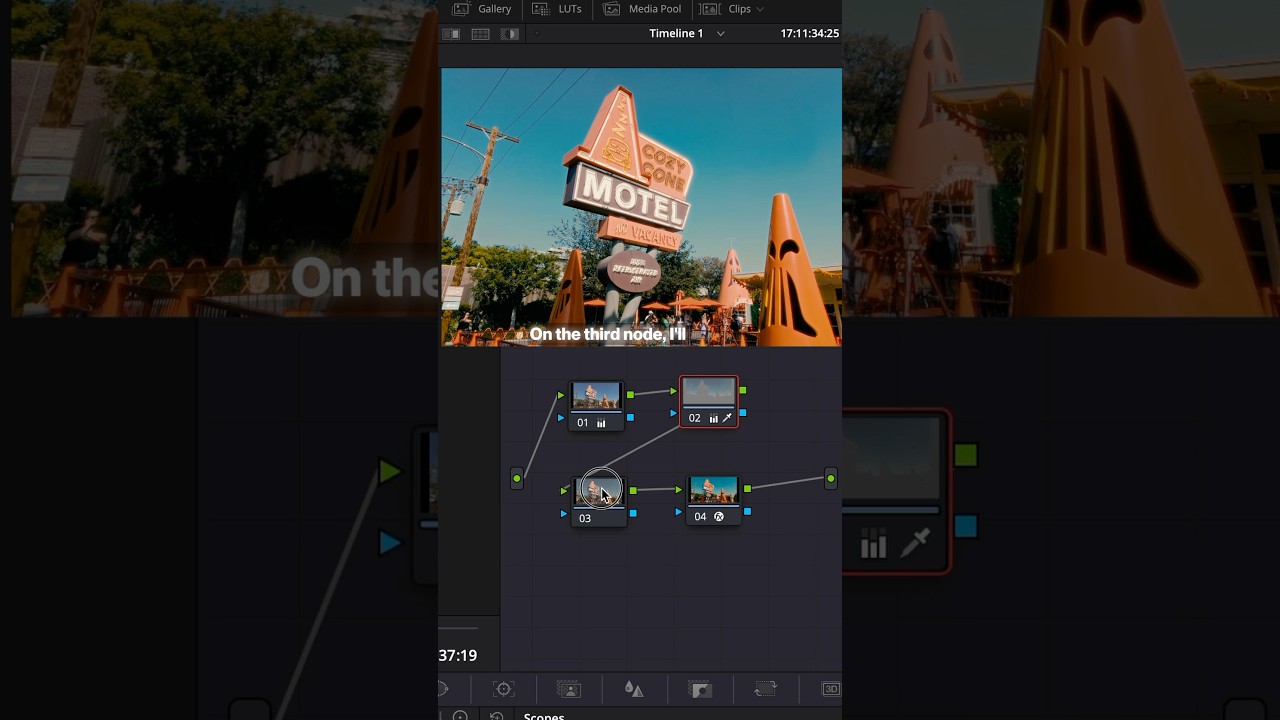Image resolution: width=1280 pixels, height=720 pixels.
Task: Click node 04 blue key input triangle
Action: point(679,512)
